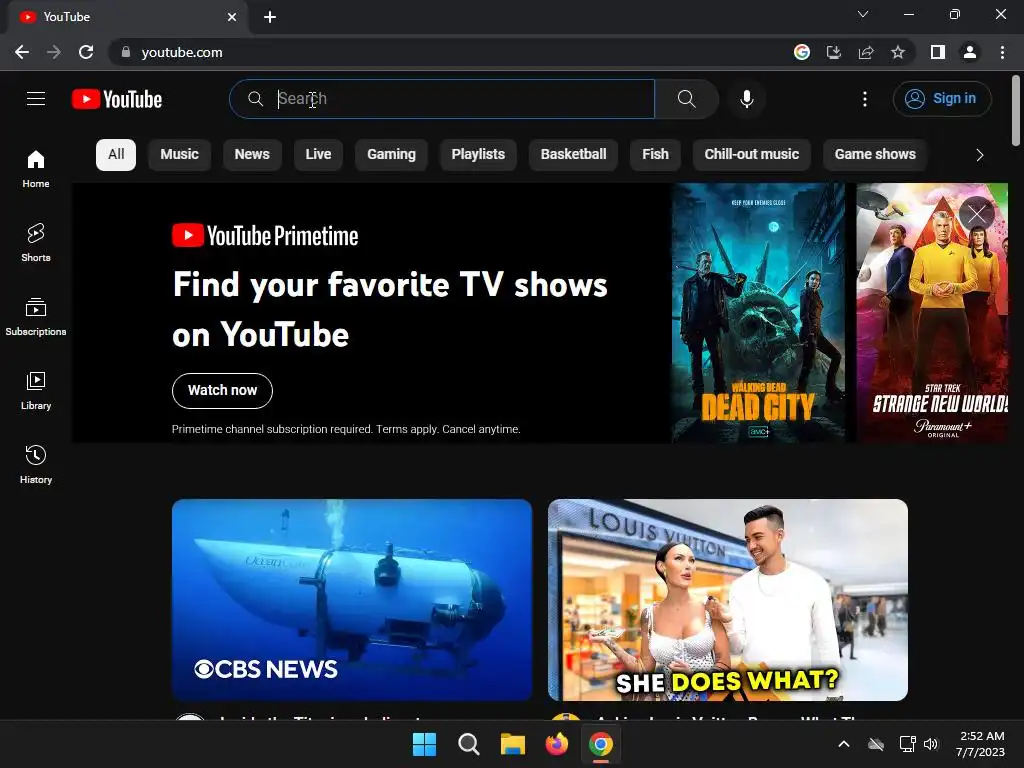The image size is (1024, 768).
Task: Open the Strange New Worlds poster
Action: coord(932,313)
